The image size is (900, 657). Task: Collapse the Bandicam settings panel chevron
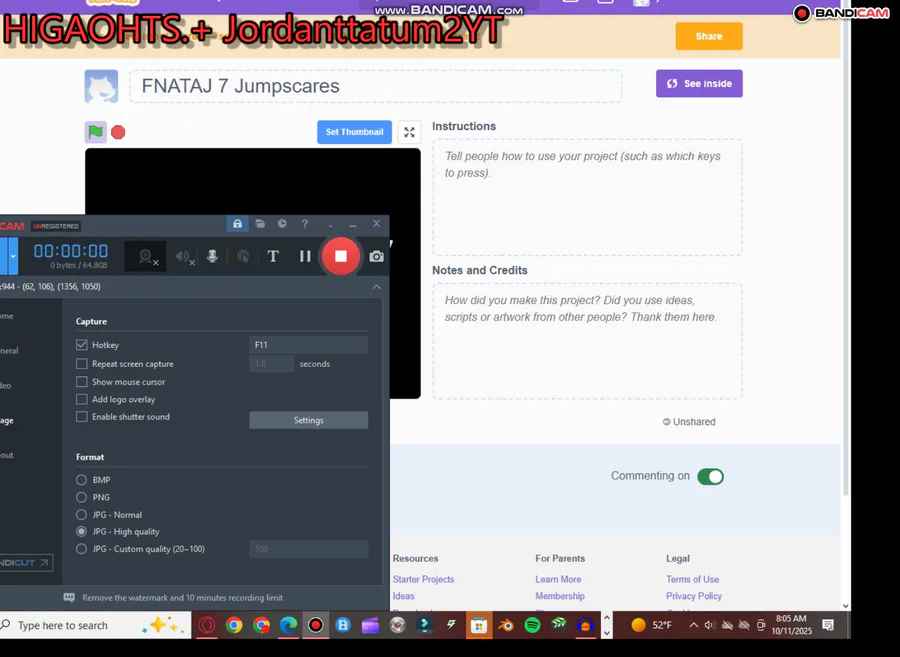(x=377, y=286)
